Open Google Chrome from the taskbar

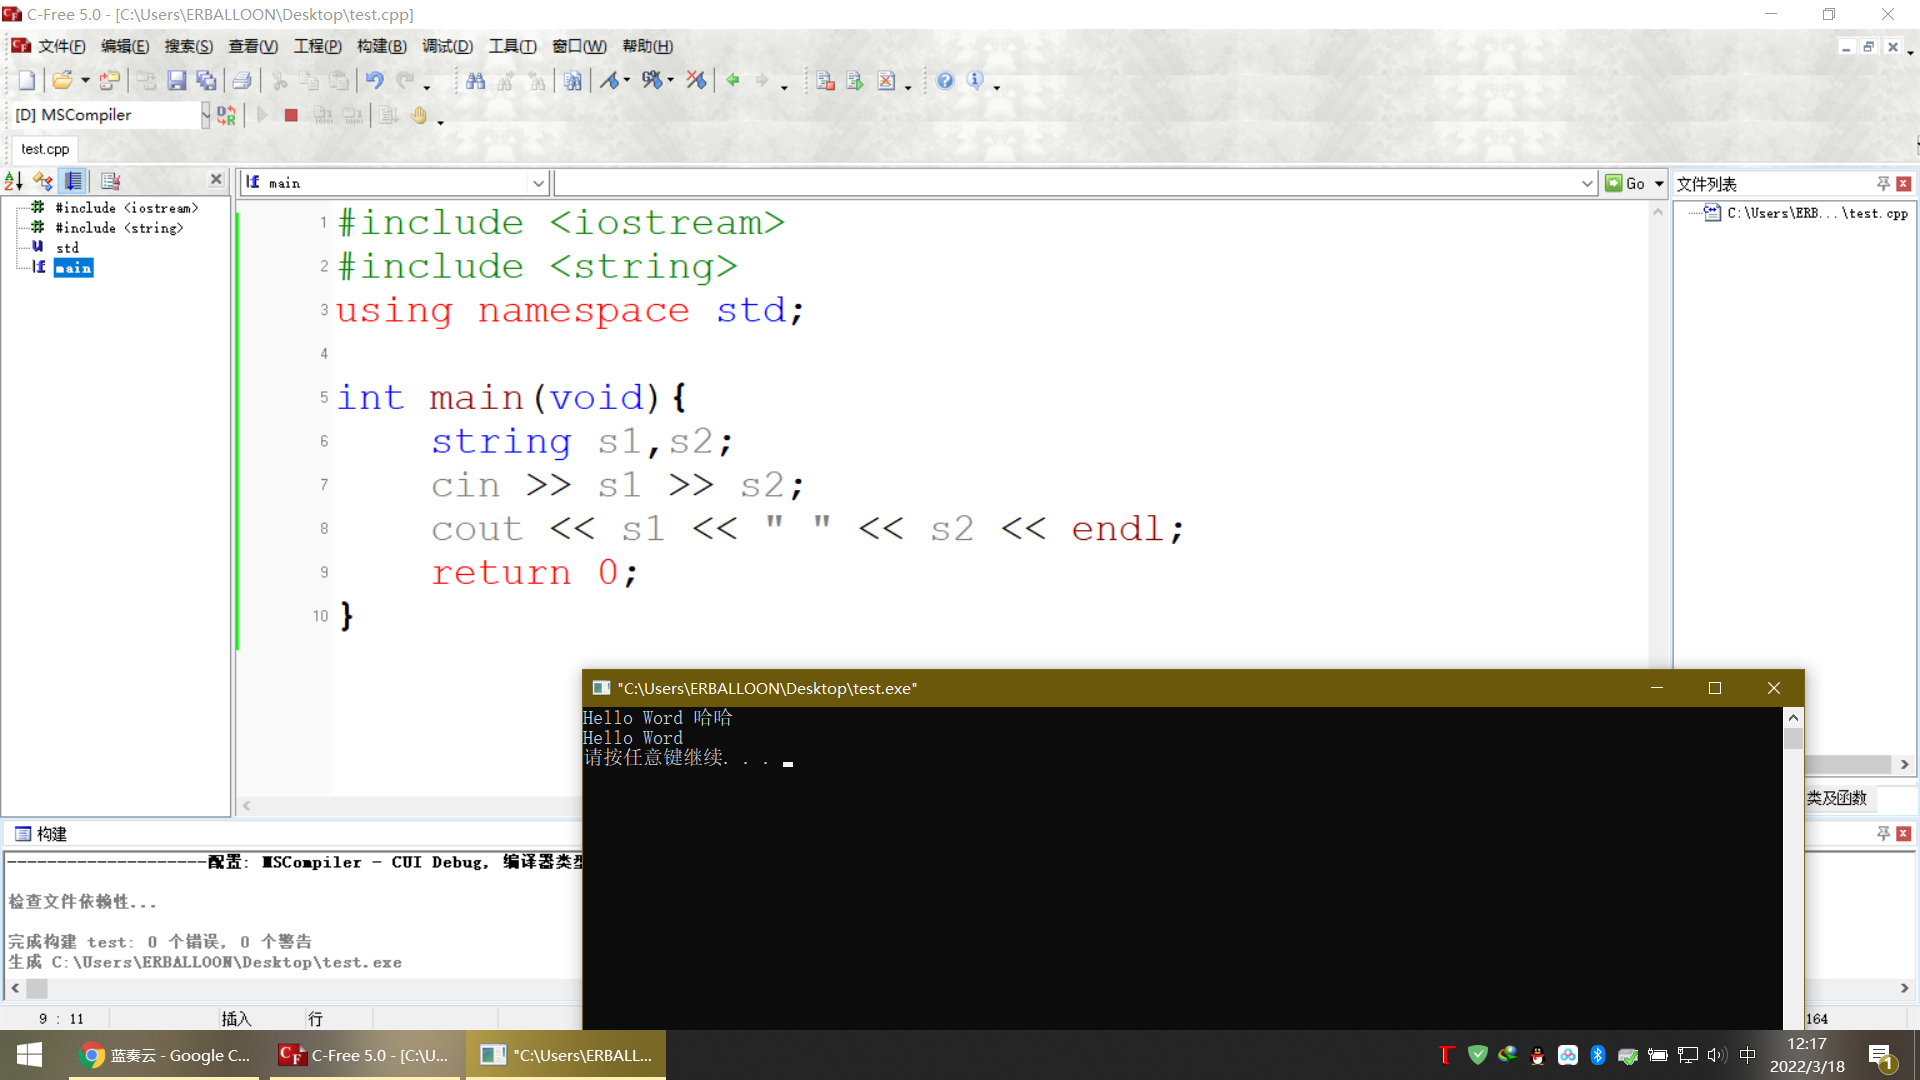(165, 1055)
